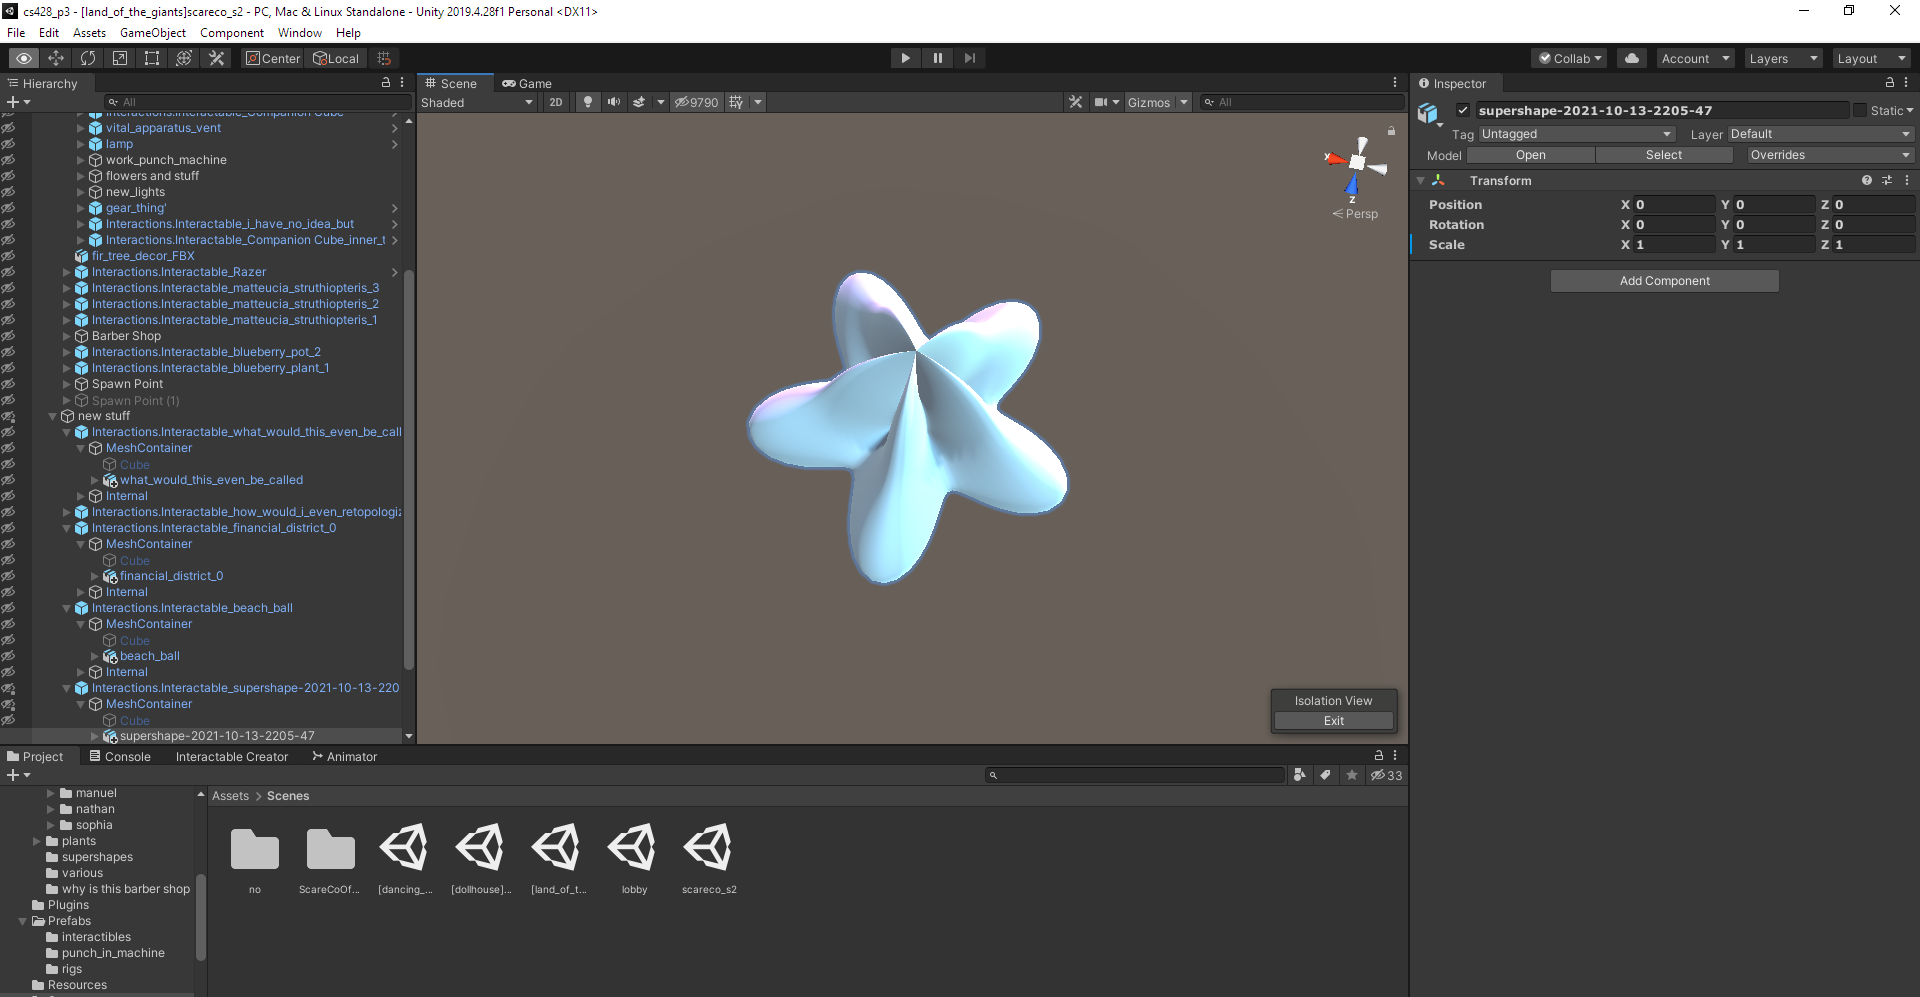
Task: Open custom editor tools icon
Action: click(x=216, y=58)
